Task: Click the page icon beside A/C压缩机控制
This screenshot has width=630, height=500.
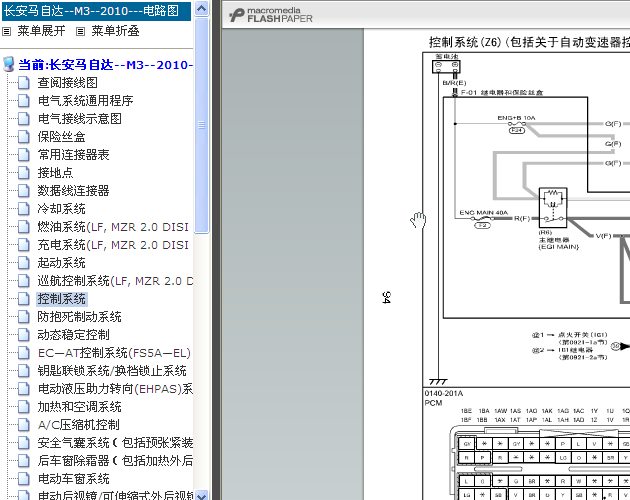Action: pyautogui.click(x=24, y=425)
